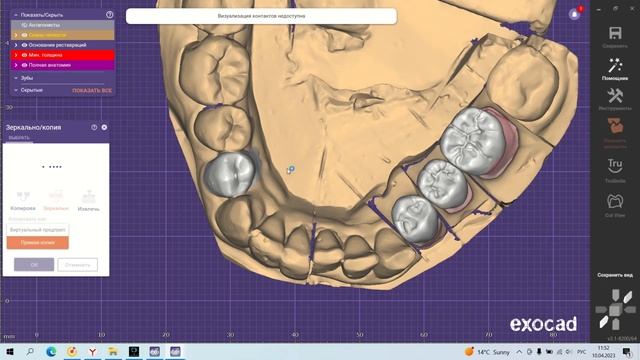Screen dimensions: 640x360
Task: Click the top arrow of the view cube
Action: click(616, 295)
